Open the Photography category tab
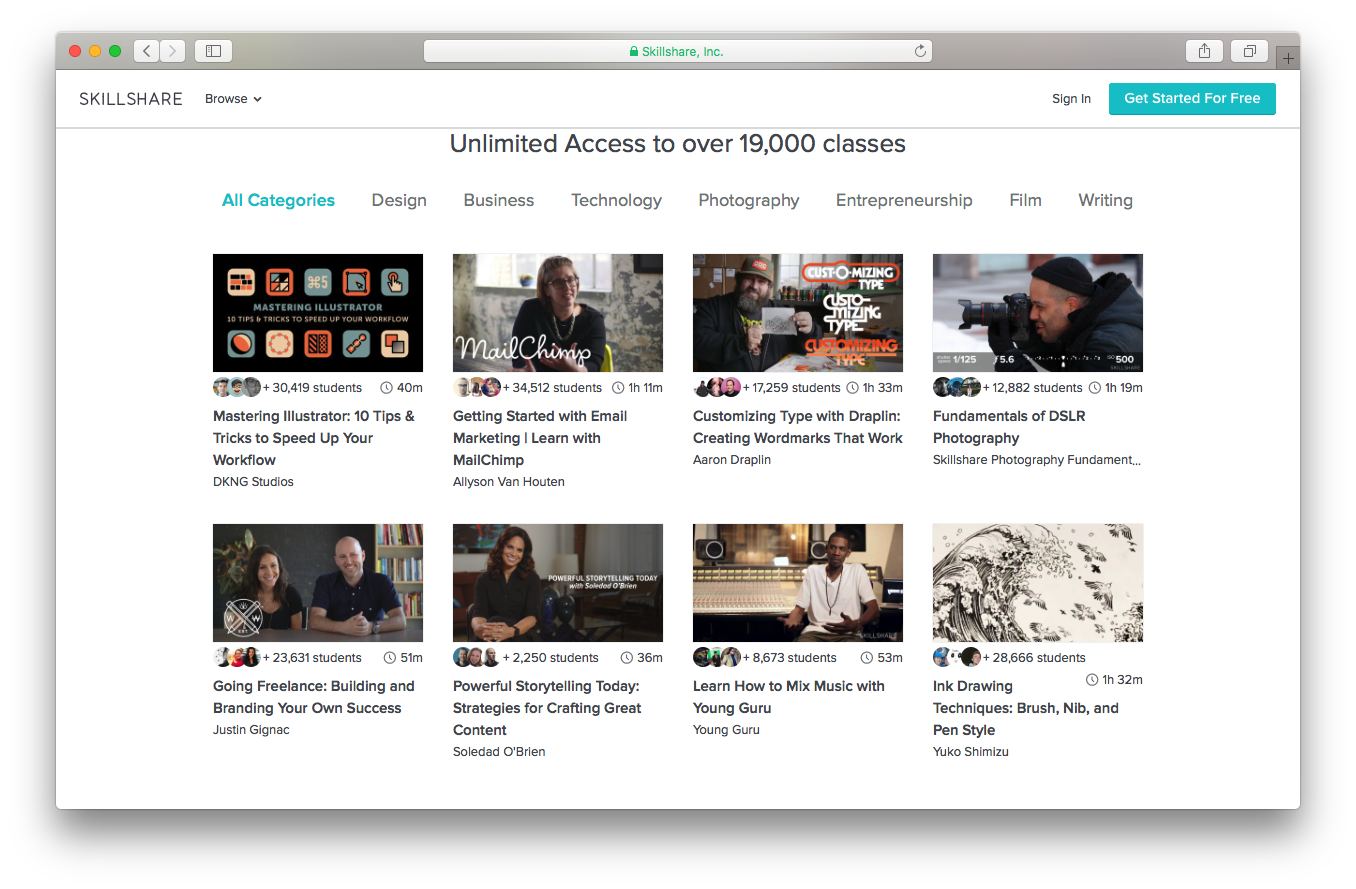Image resolution: width=1356 pixels, height=889 pixels. [x=749, y=200]
